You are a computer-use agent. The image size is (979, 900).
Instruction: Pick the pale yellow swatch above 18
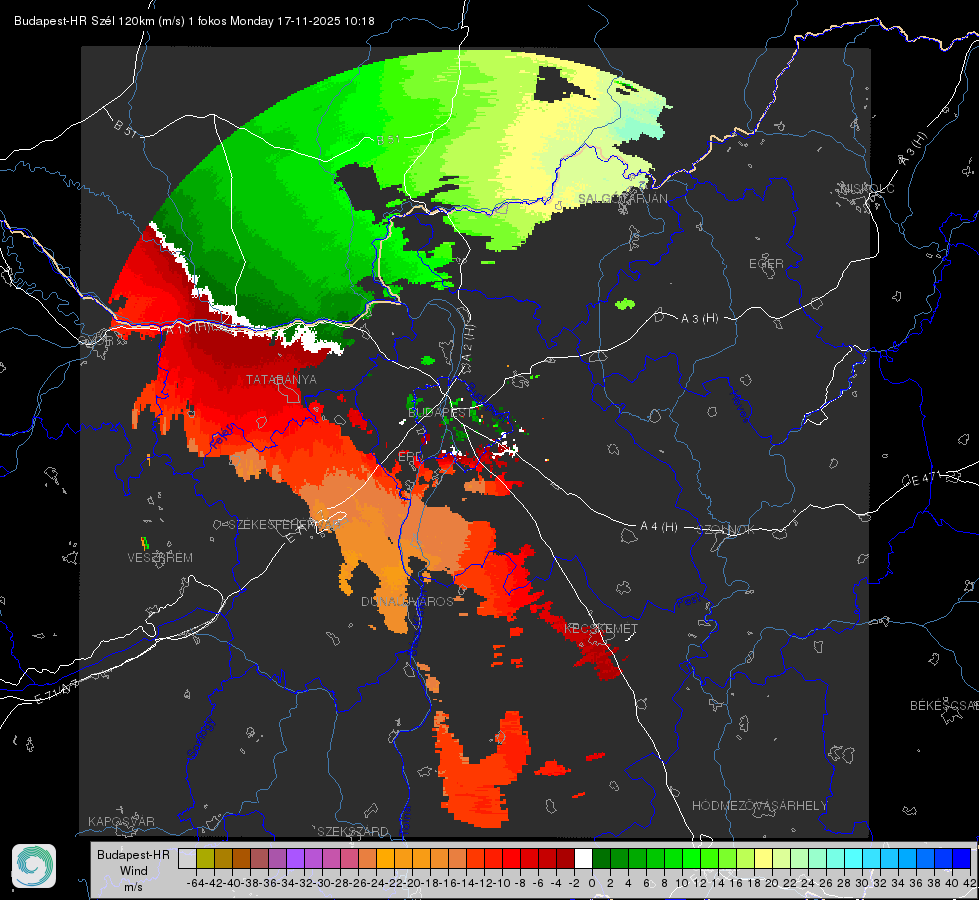tap(763, 859)
